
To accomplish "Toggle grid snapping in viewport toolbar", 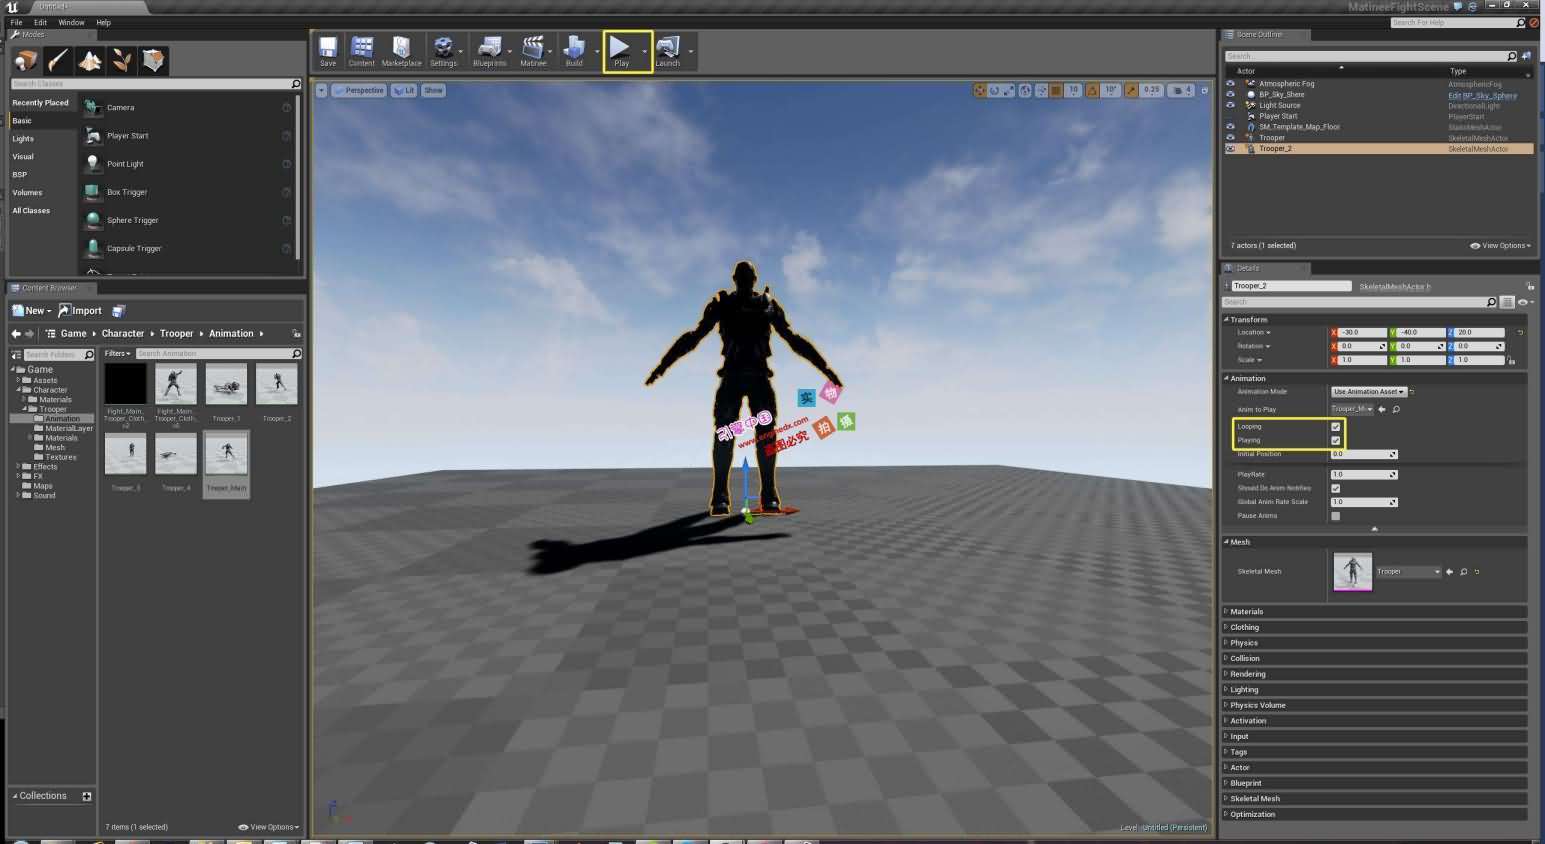I will [1055, 90].
